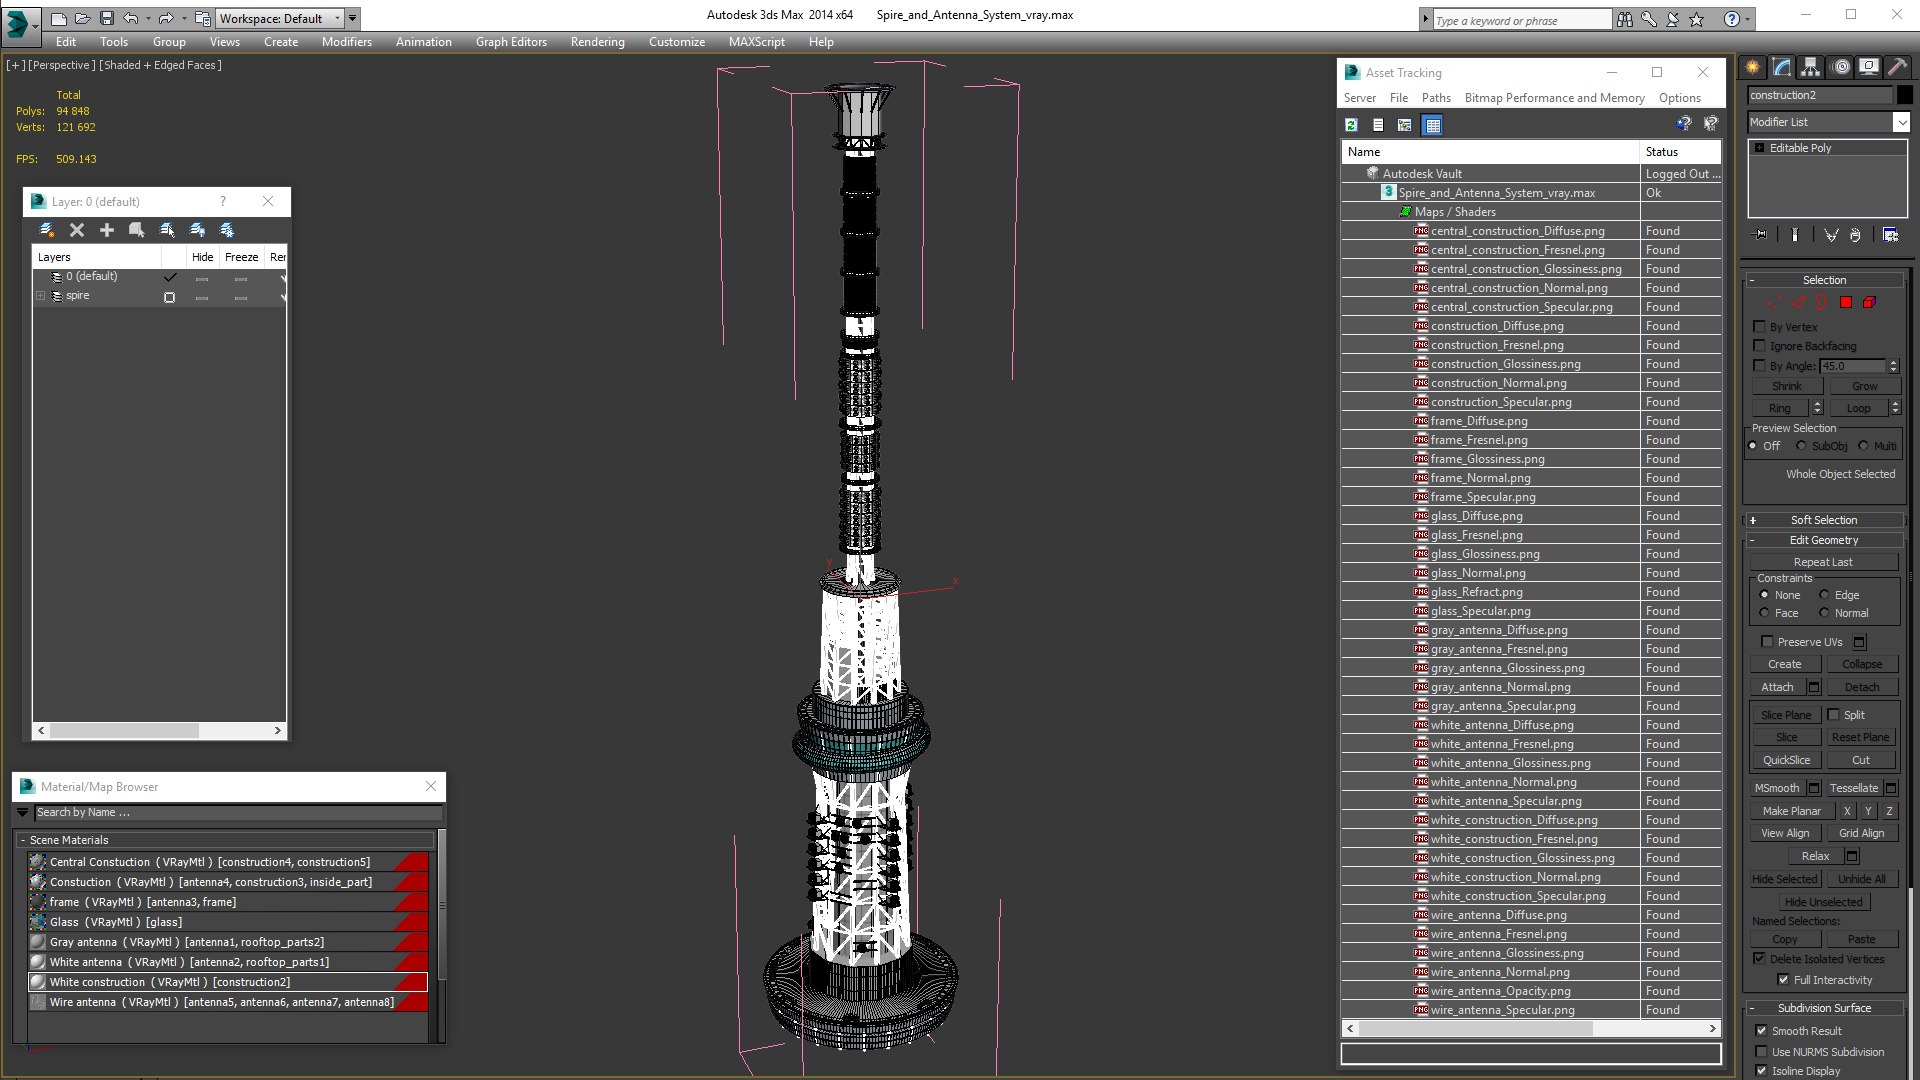Image resolution: width=1920 pixels, height=1080 pixels.
Task: Click the Grow selection button
Action: pos(1864,386)
